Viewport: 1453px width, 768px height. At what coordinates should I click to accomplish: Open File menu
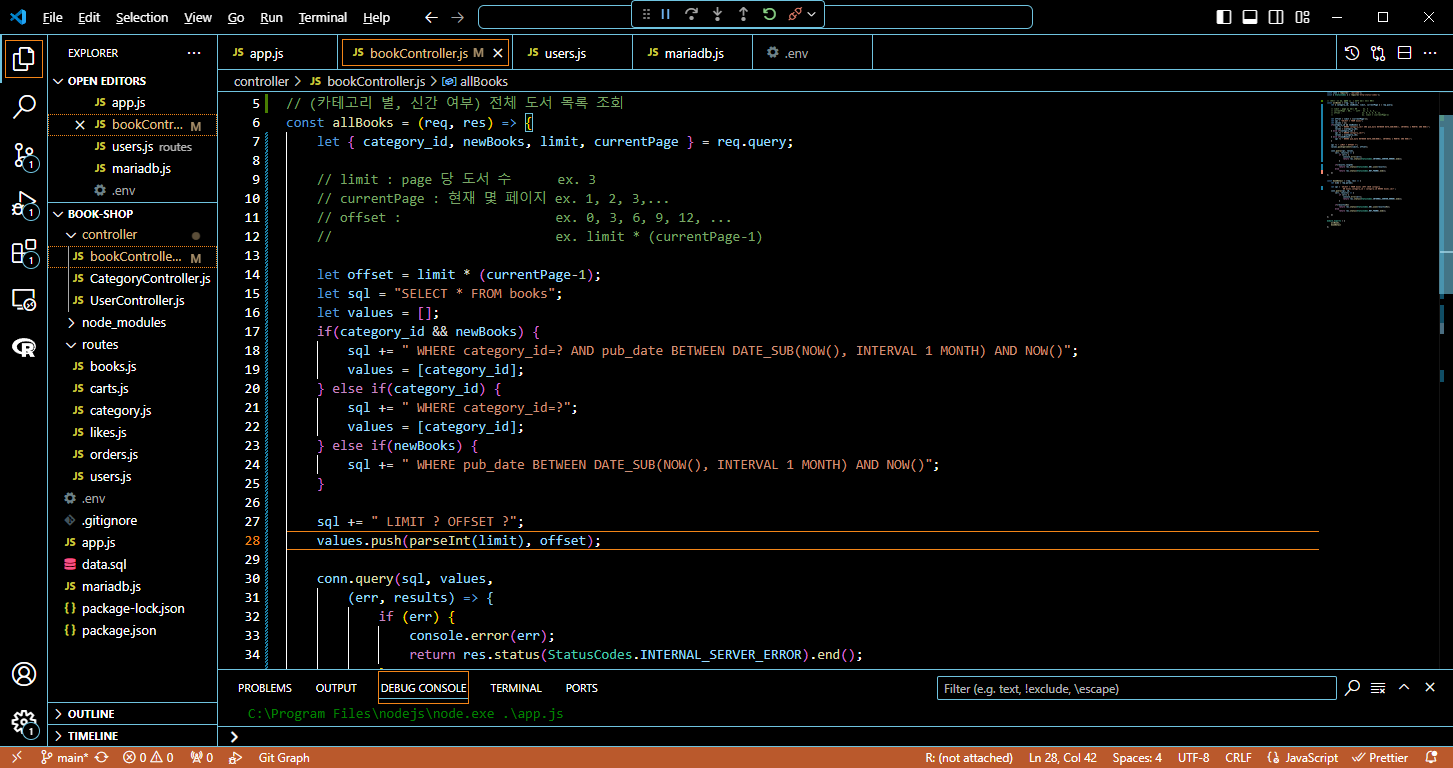[x=53, y=17]
